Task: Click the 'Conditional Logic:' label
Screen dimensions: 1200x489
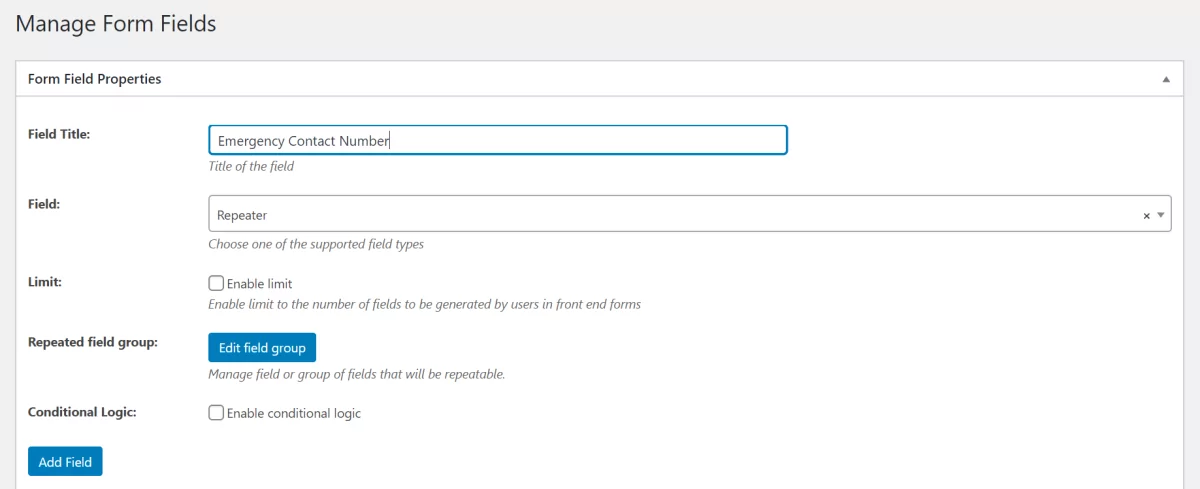Action: click(x=81, y=412)
